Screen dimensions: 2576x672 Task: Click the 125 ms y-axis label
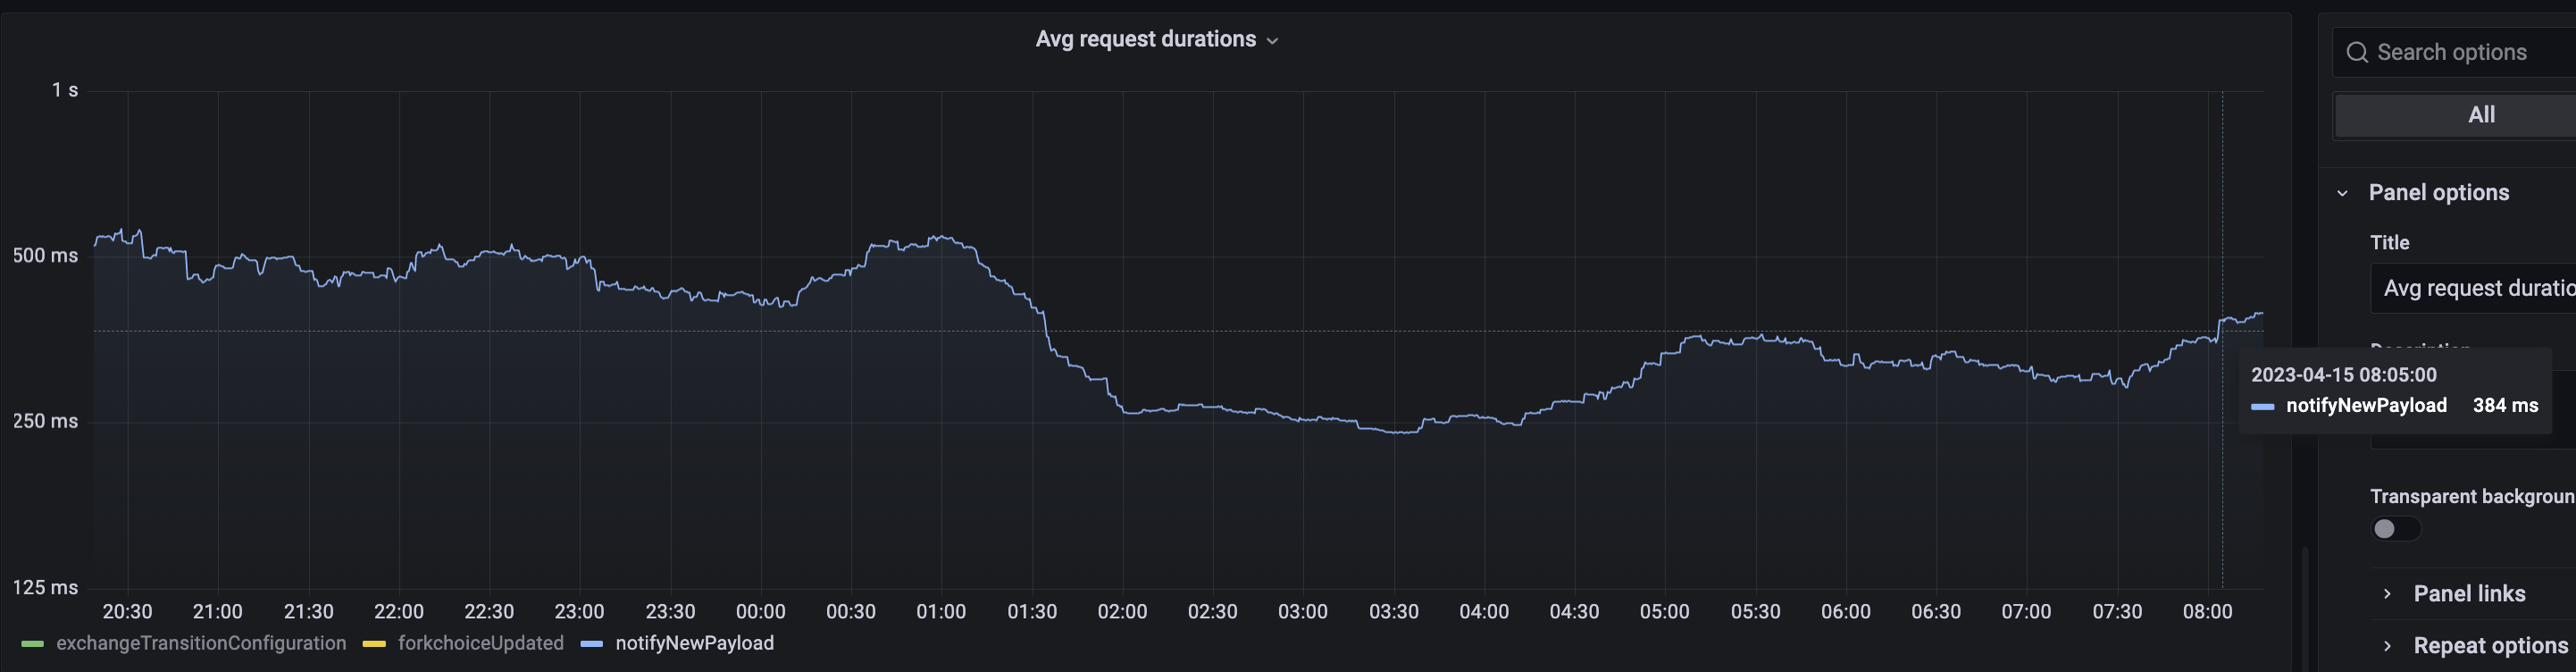(45, 588)
